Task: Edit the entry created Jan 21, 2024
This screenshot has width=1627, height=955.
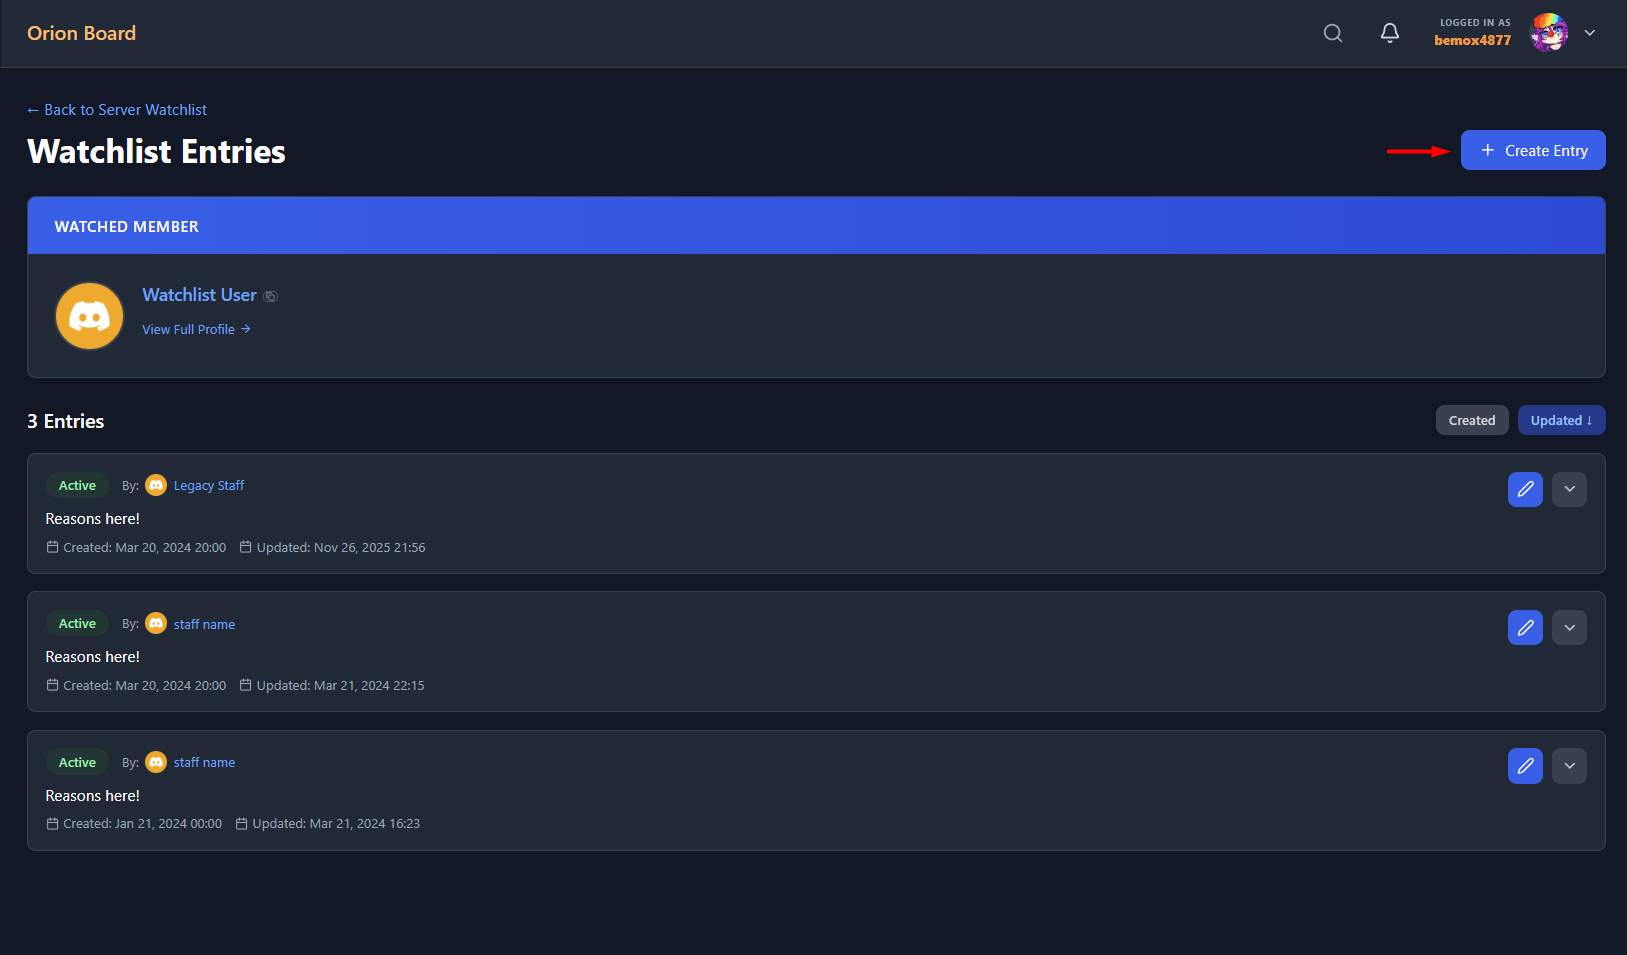Action: coord(1525,765)
